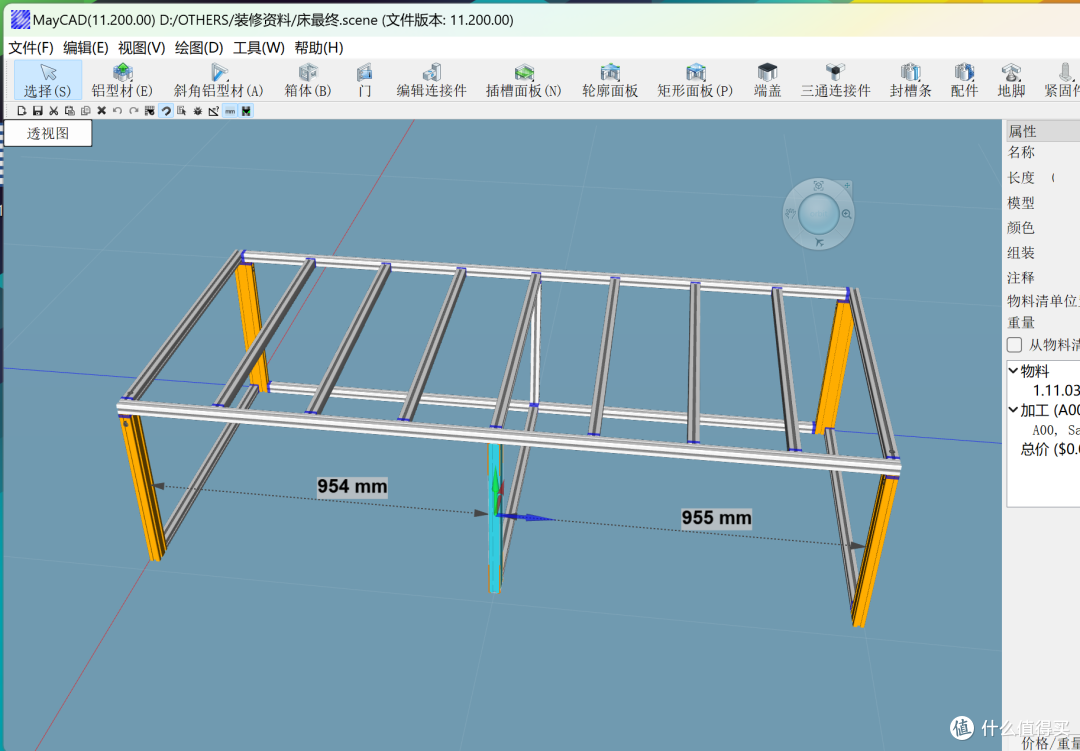
Task: Open the 绘图(D) menu
Action: click(199, 48)
